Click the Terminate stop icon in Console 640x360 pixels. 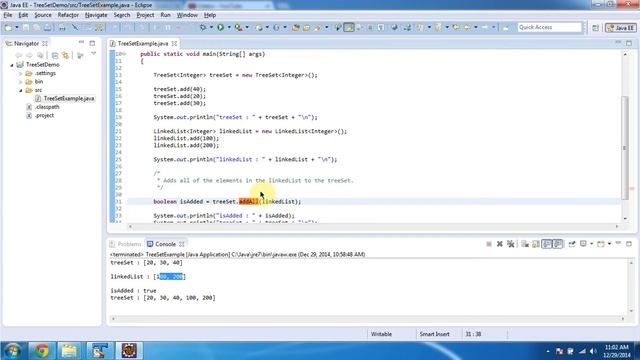coord(489,244)
